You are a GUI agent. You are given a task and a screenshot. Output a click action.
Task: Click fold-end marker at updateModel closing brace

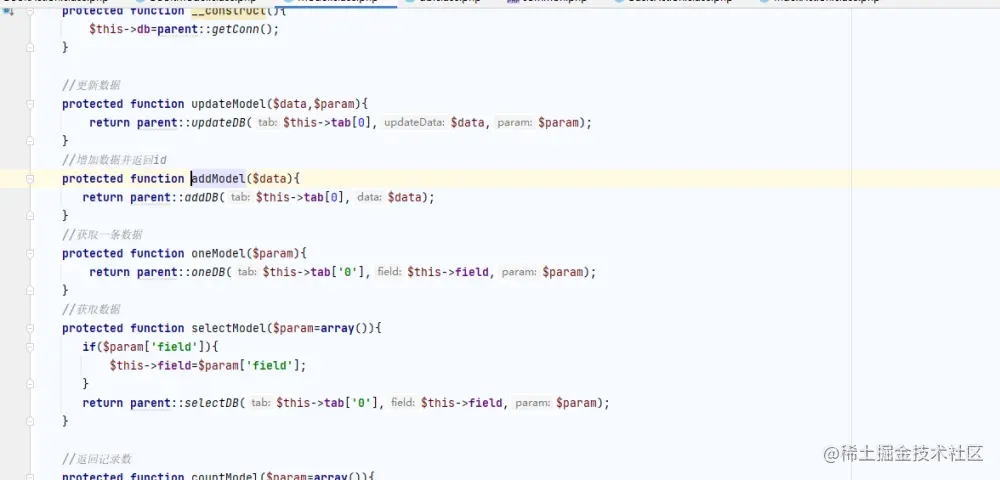(x=29, y=140)
